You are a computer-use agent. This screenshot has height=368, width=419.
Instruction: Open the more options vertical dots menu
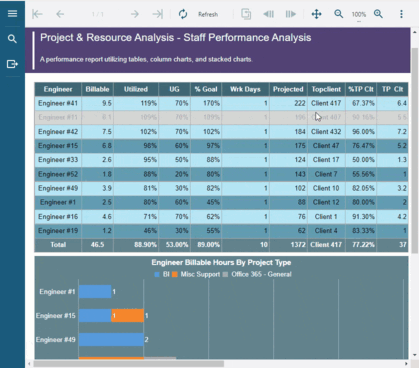pyautogui.click(x=401, y=14)
